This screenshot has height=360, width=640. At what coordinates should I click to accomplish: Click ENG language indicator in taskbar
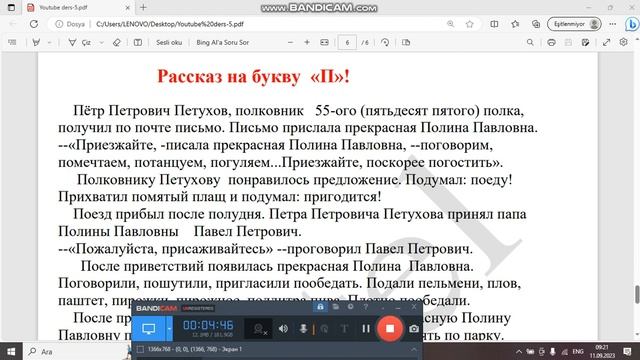click(578, 351)
